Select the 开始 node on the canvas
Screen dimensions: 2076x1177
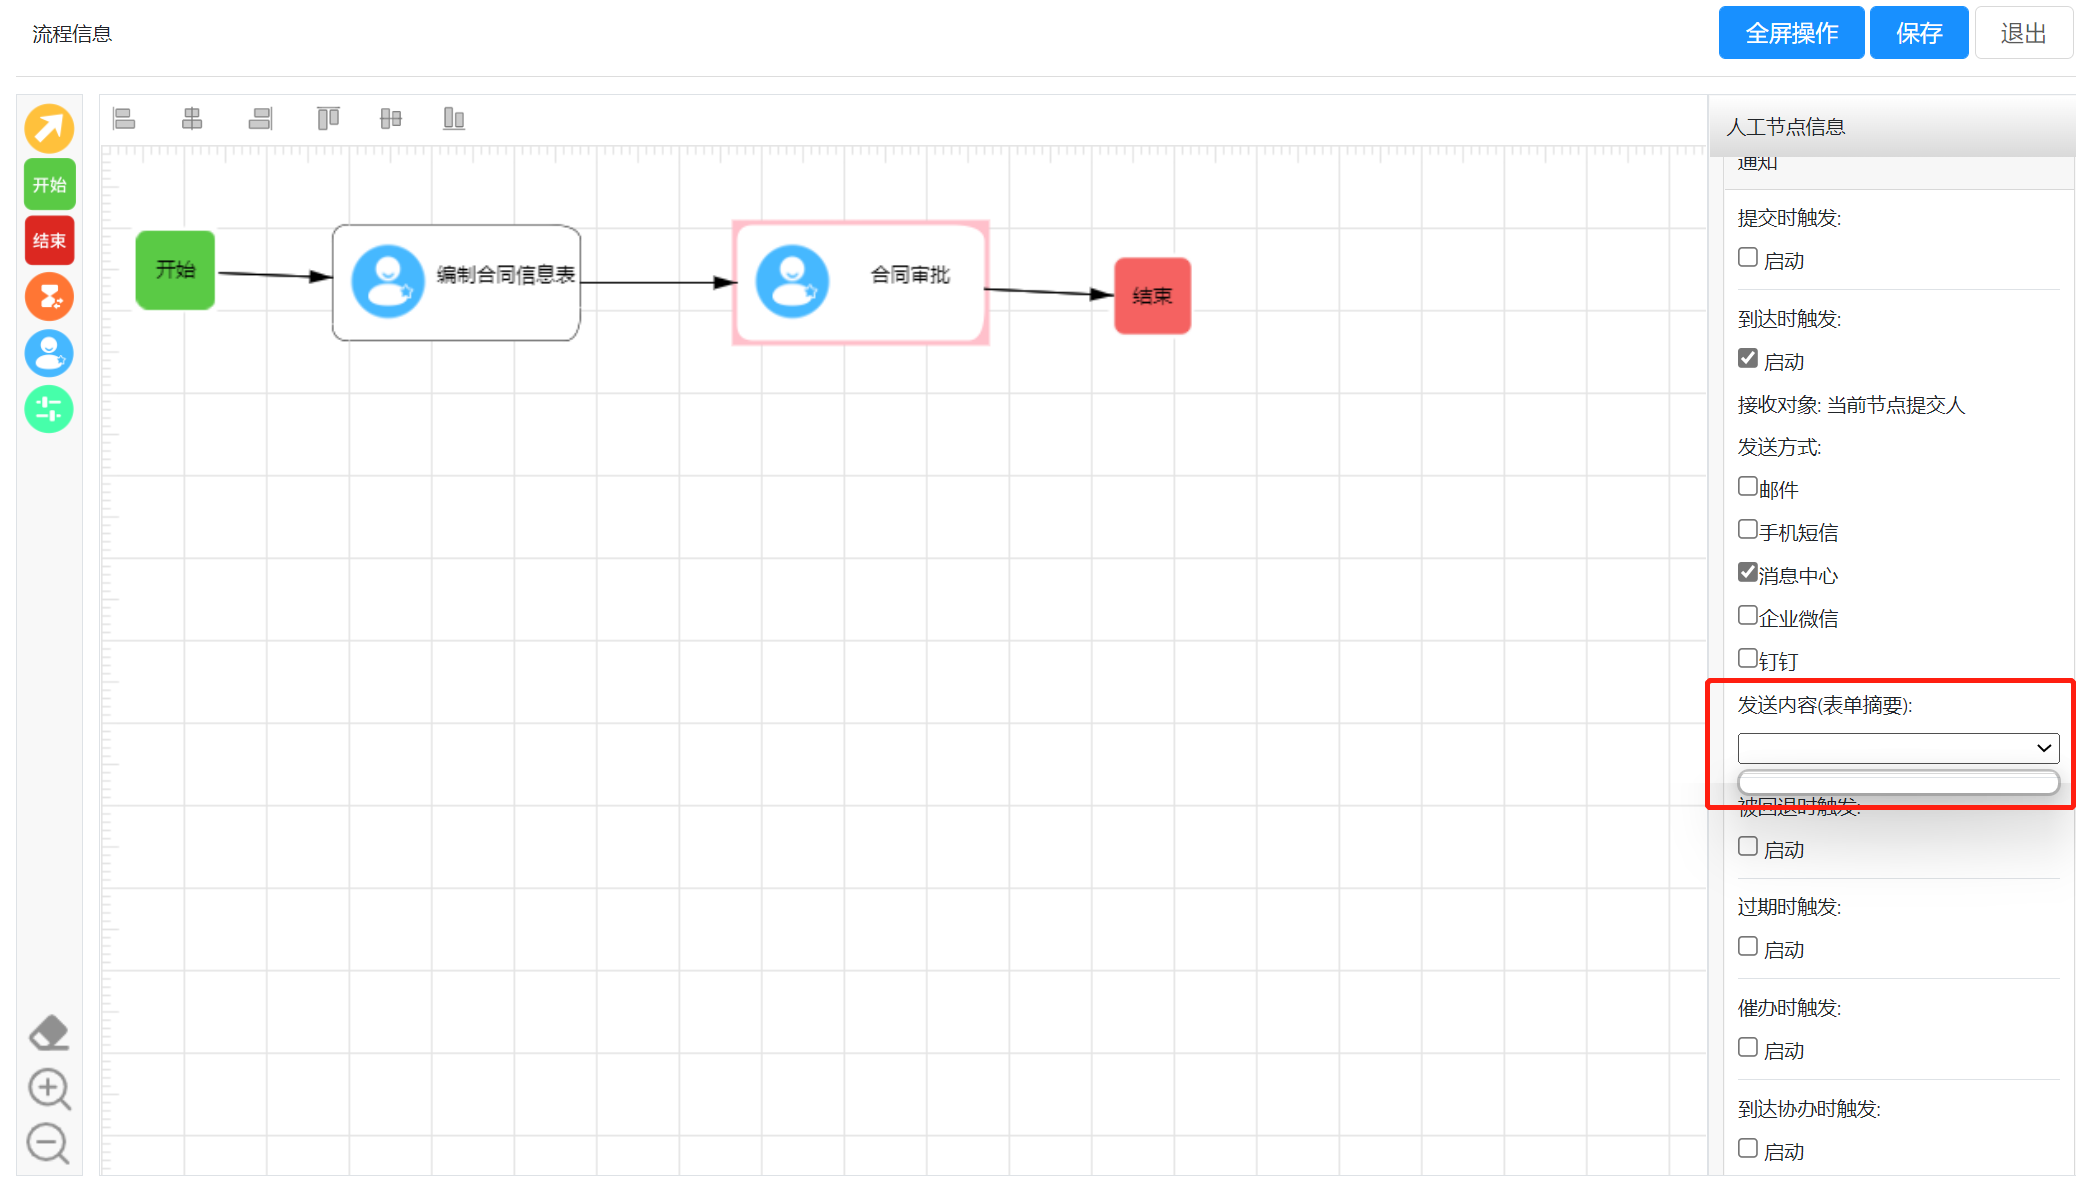175,270
